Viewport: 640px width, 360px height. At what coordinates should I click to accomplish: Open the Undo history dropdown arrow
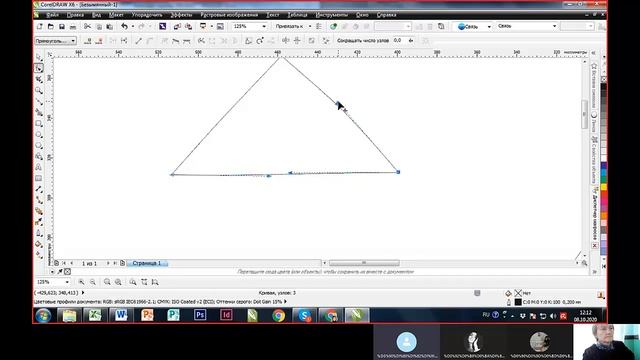click(x=133, y=27)
